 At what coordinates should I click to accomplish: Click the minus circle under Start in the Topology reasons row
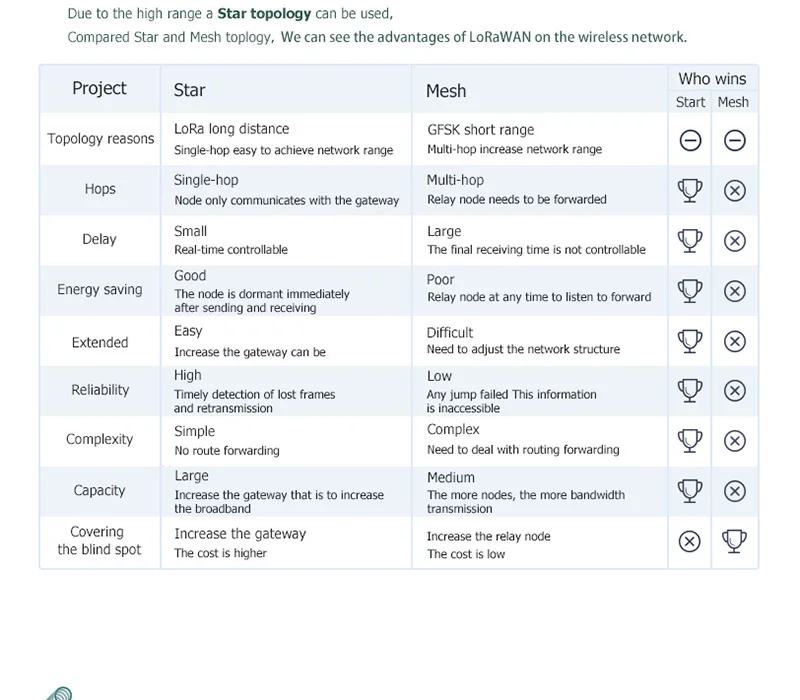point(690,140)
